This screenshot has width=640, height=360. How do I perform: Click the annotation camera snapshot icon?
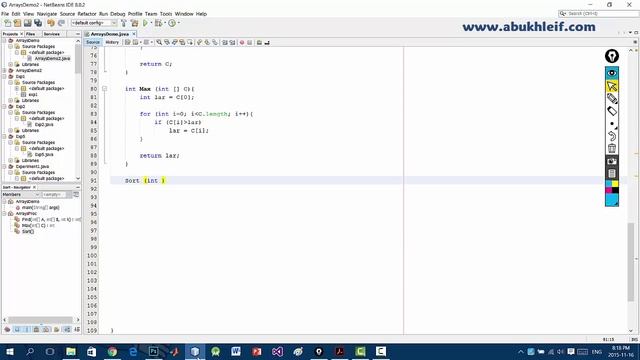point(612,161)
